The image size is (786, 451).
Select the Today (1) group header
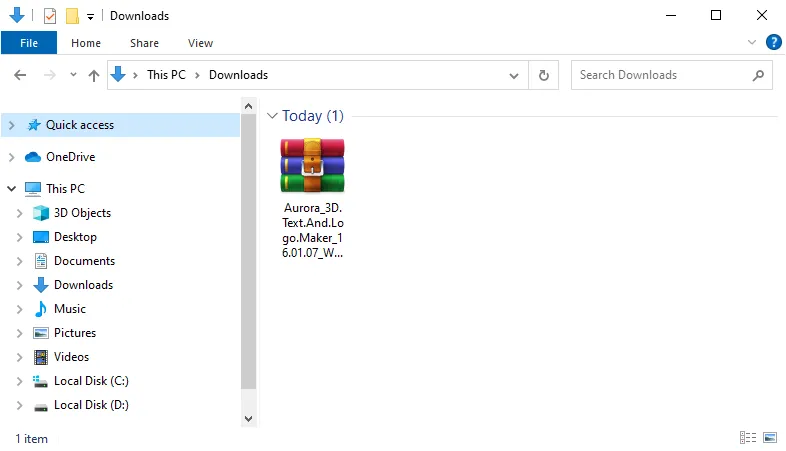coord(313,116)
